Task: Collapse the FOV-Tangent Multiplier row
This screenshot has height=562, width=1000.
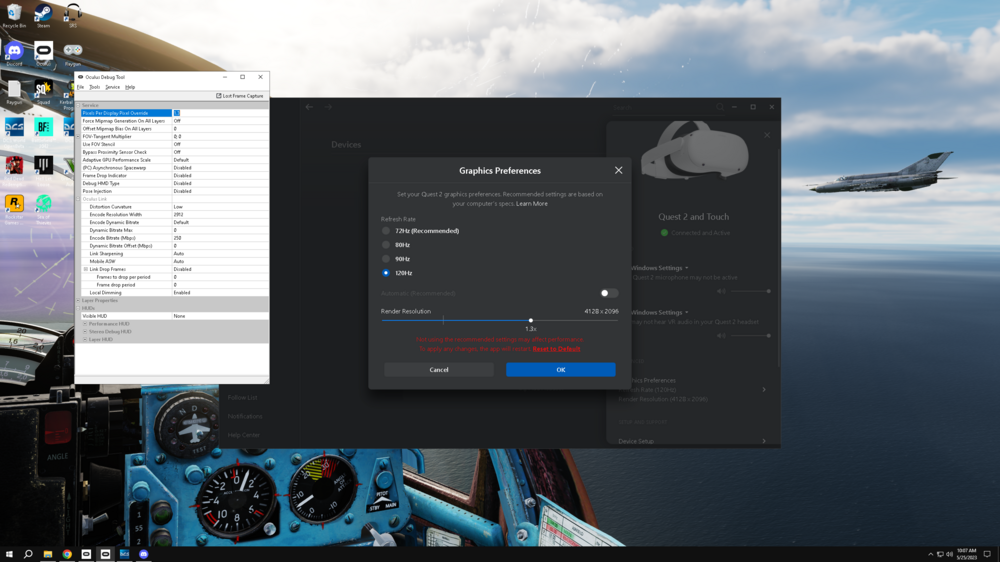Action: point(78,137)
